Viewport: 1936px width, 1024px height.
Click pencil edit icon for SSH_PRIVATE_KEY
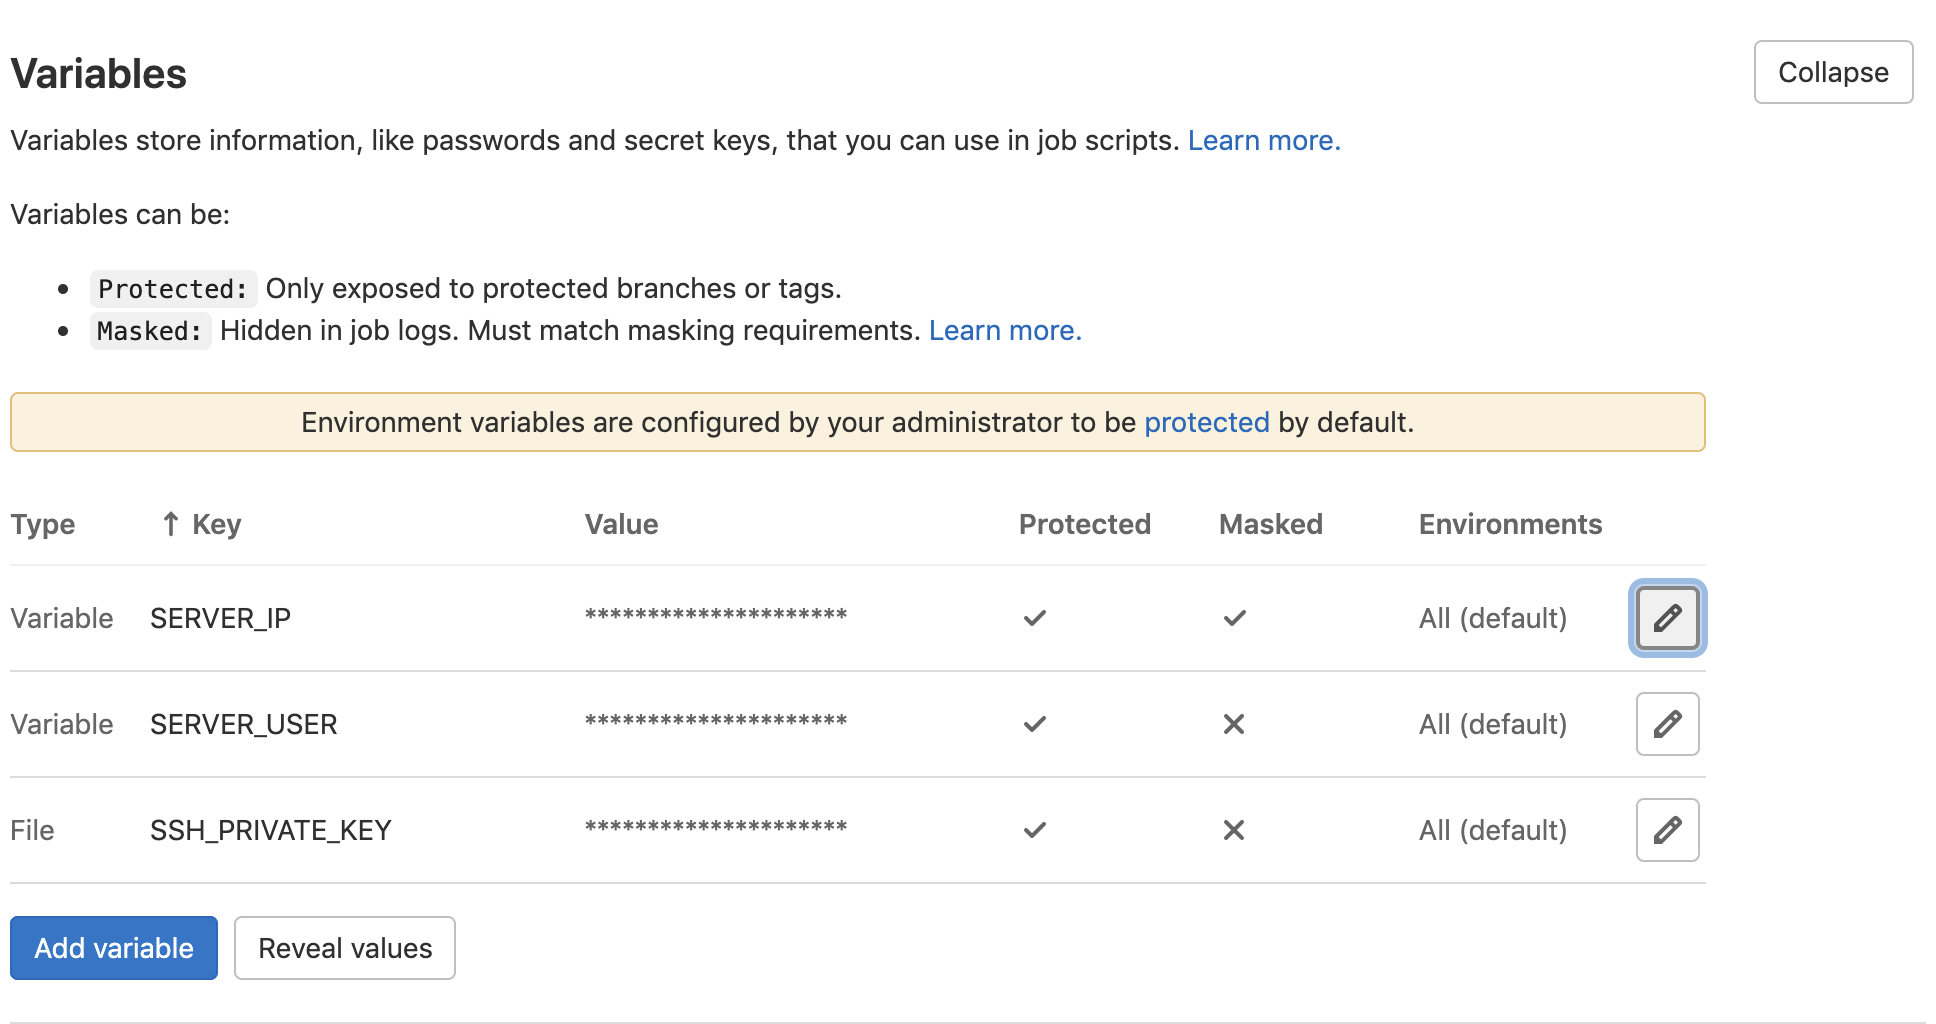[1667, 830]
